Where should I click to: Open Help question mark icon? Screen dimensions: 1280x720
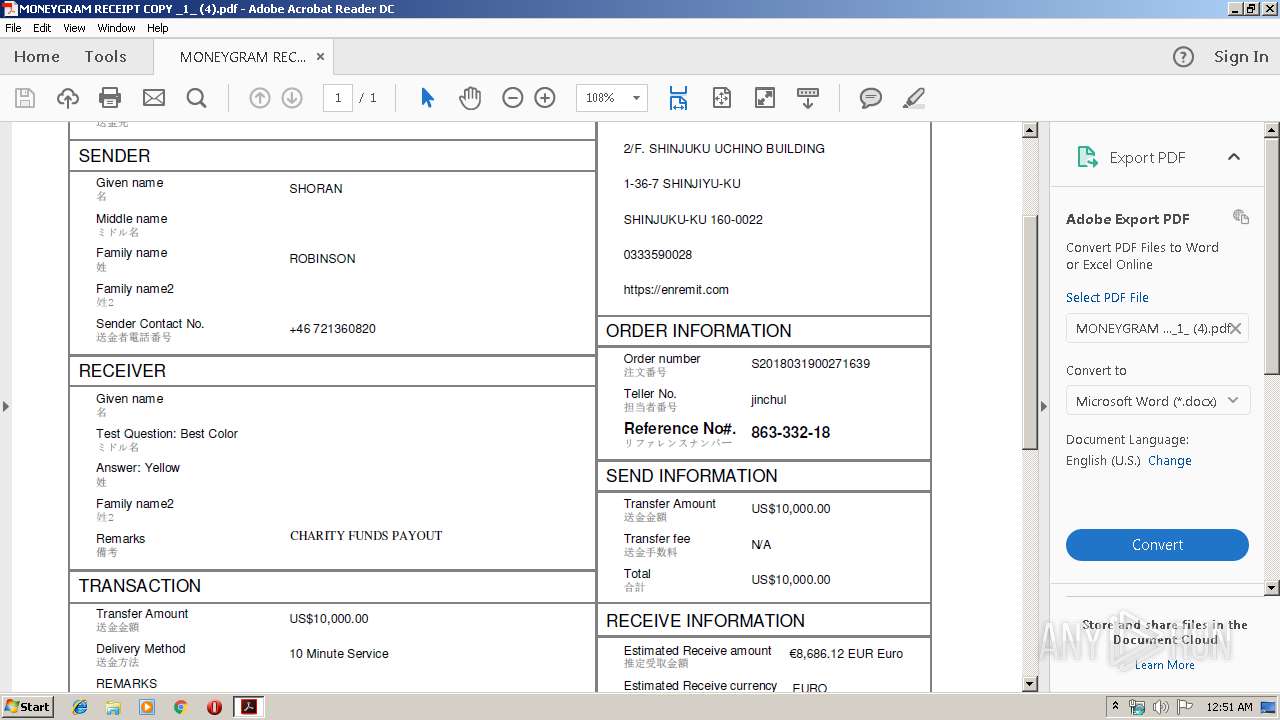click(x=1183, y=57)
